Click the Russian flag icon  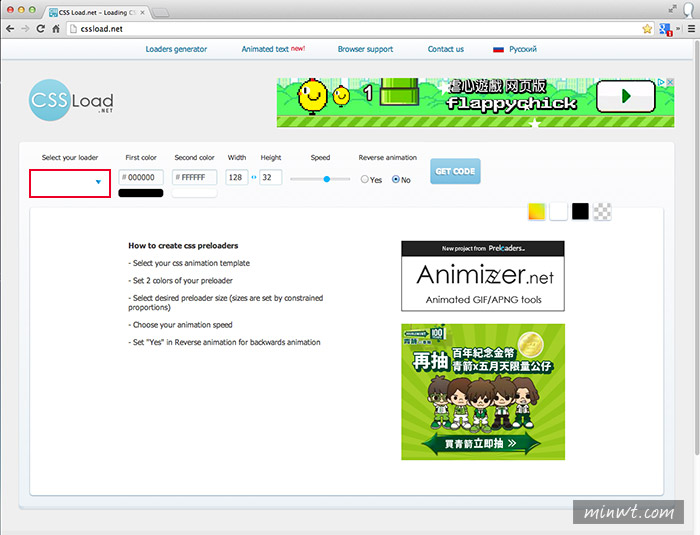tap(498, 49)
